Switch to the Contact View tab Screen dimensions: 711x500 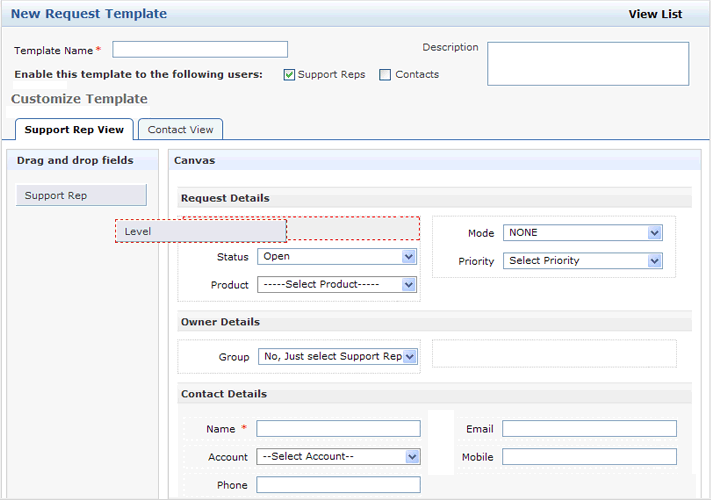180,130
